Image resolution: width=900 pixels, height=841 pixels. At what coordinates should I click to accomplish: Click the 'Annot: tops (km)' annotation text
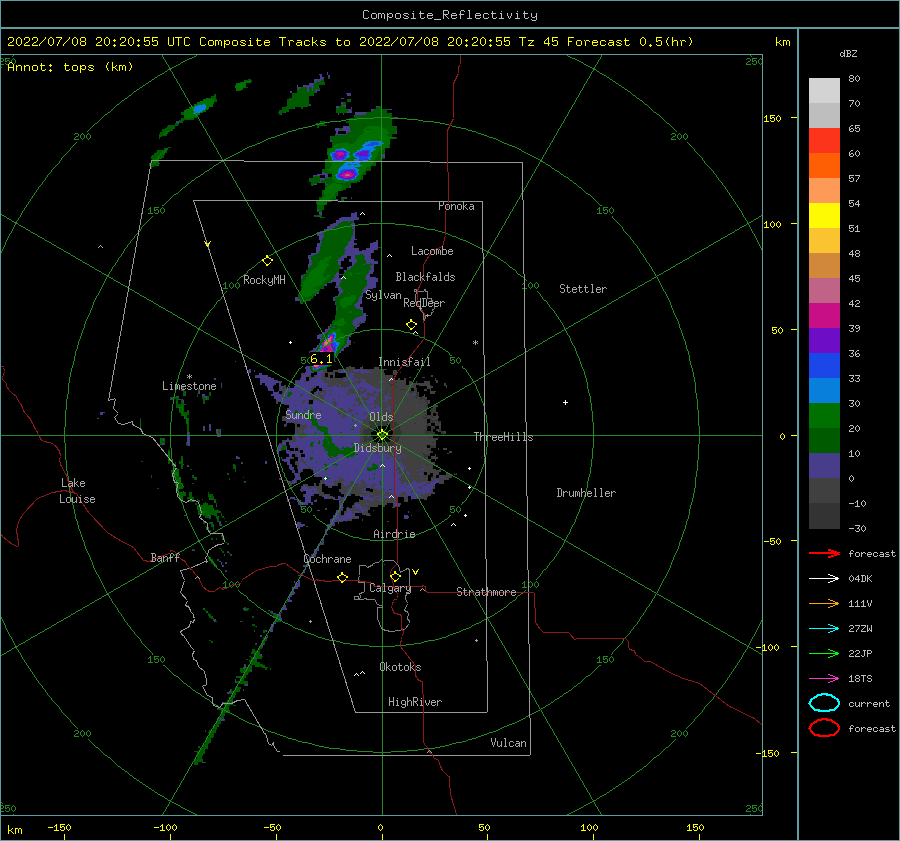[70, 67]
